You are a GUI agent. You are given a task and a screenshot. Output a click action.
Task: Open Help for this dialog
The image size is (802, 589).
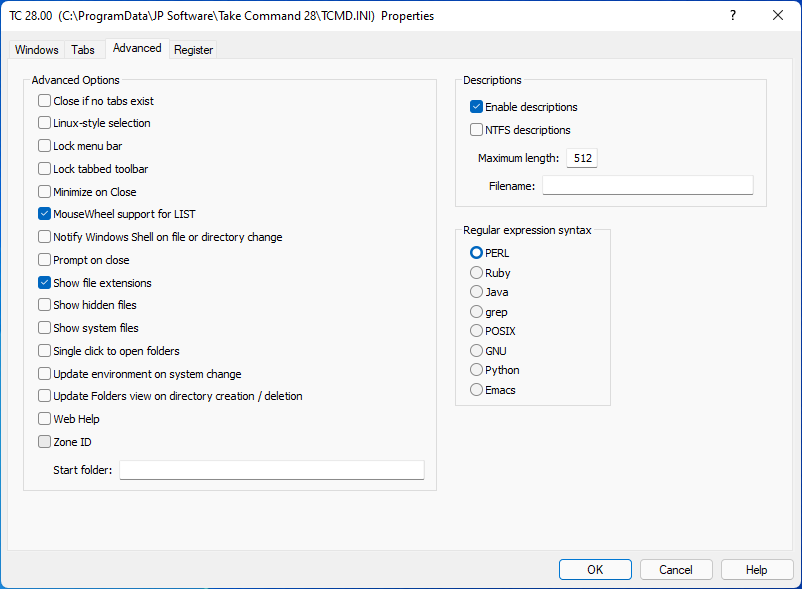click(756, 570)
